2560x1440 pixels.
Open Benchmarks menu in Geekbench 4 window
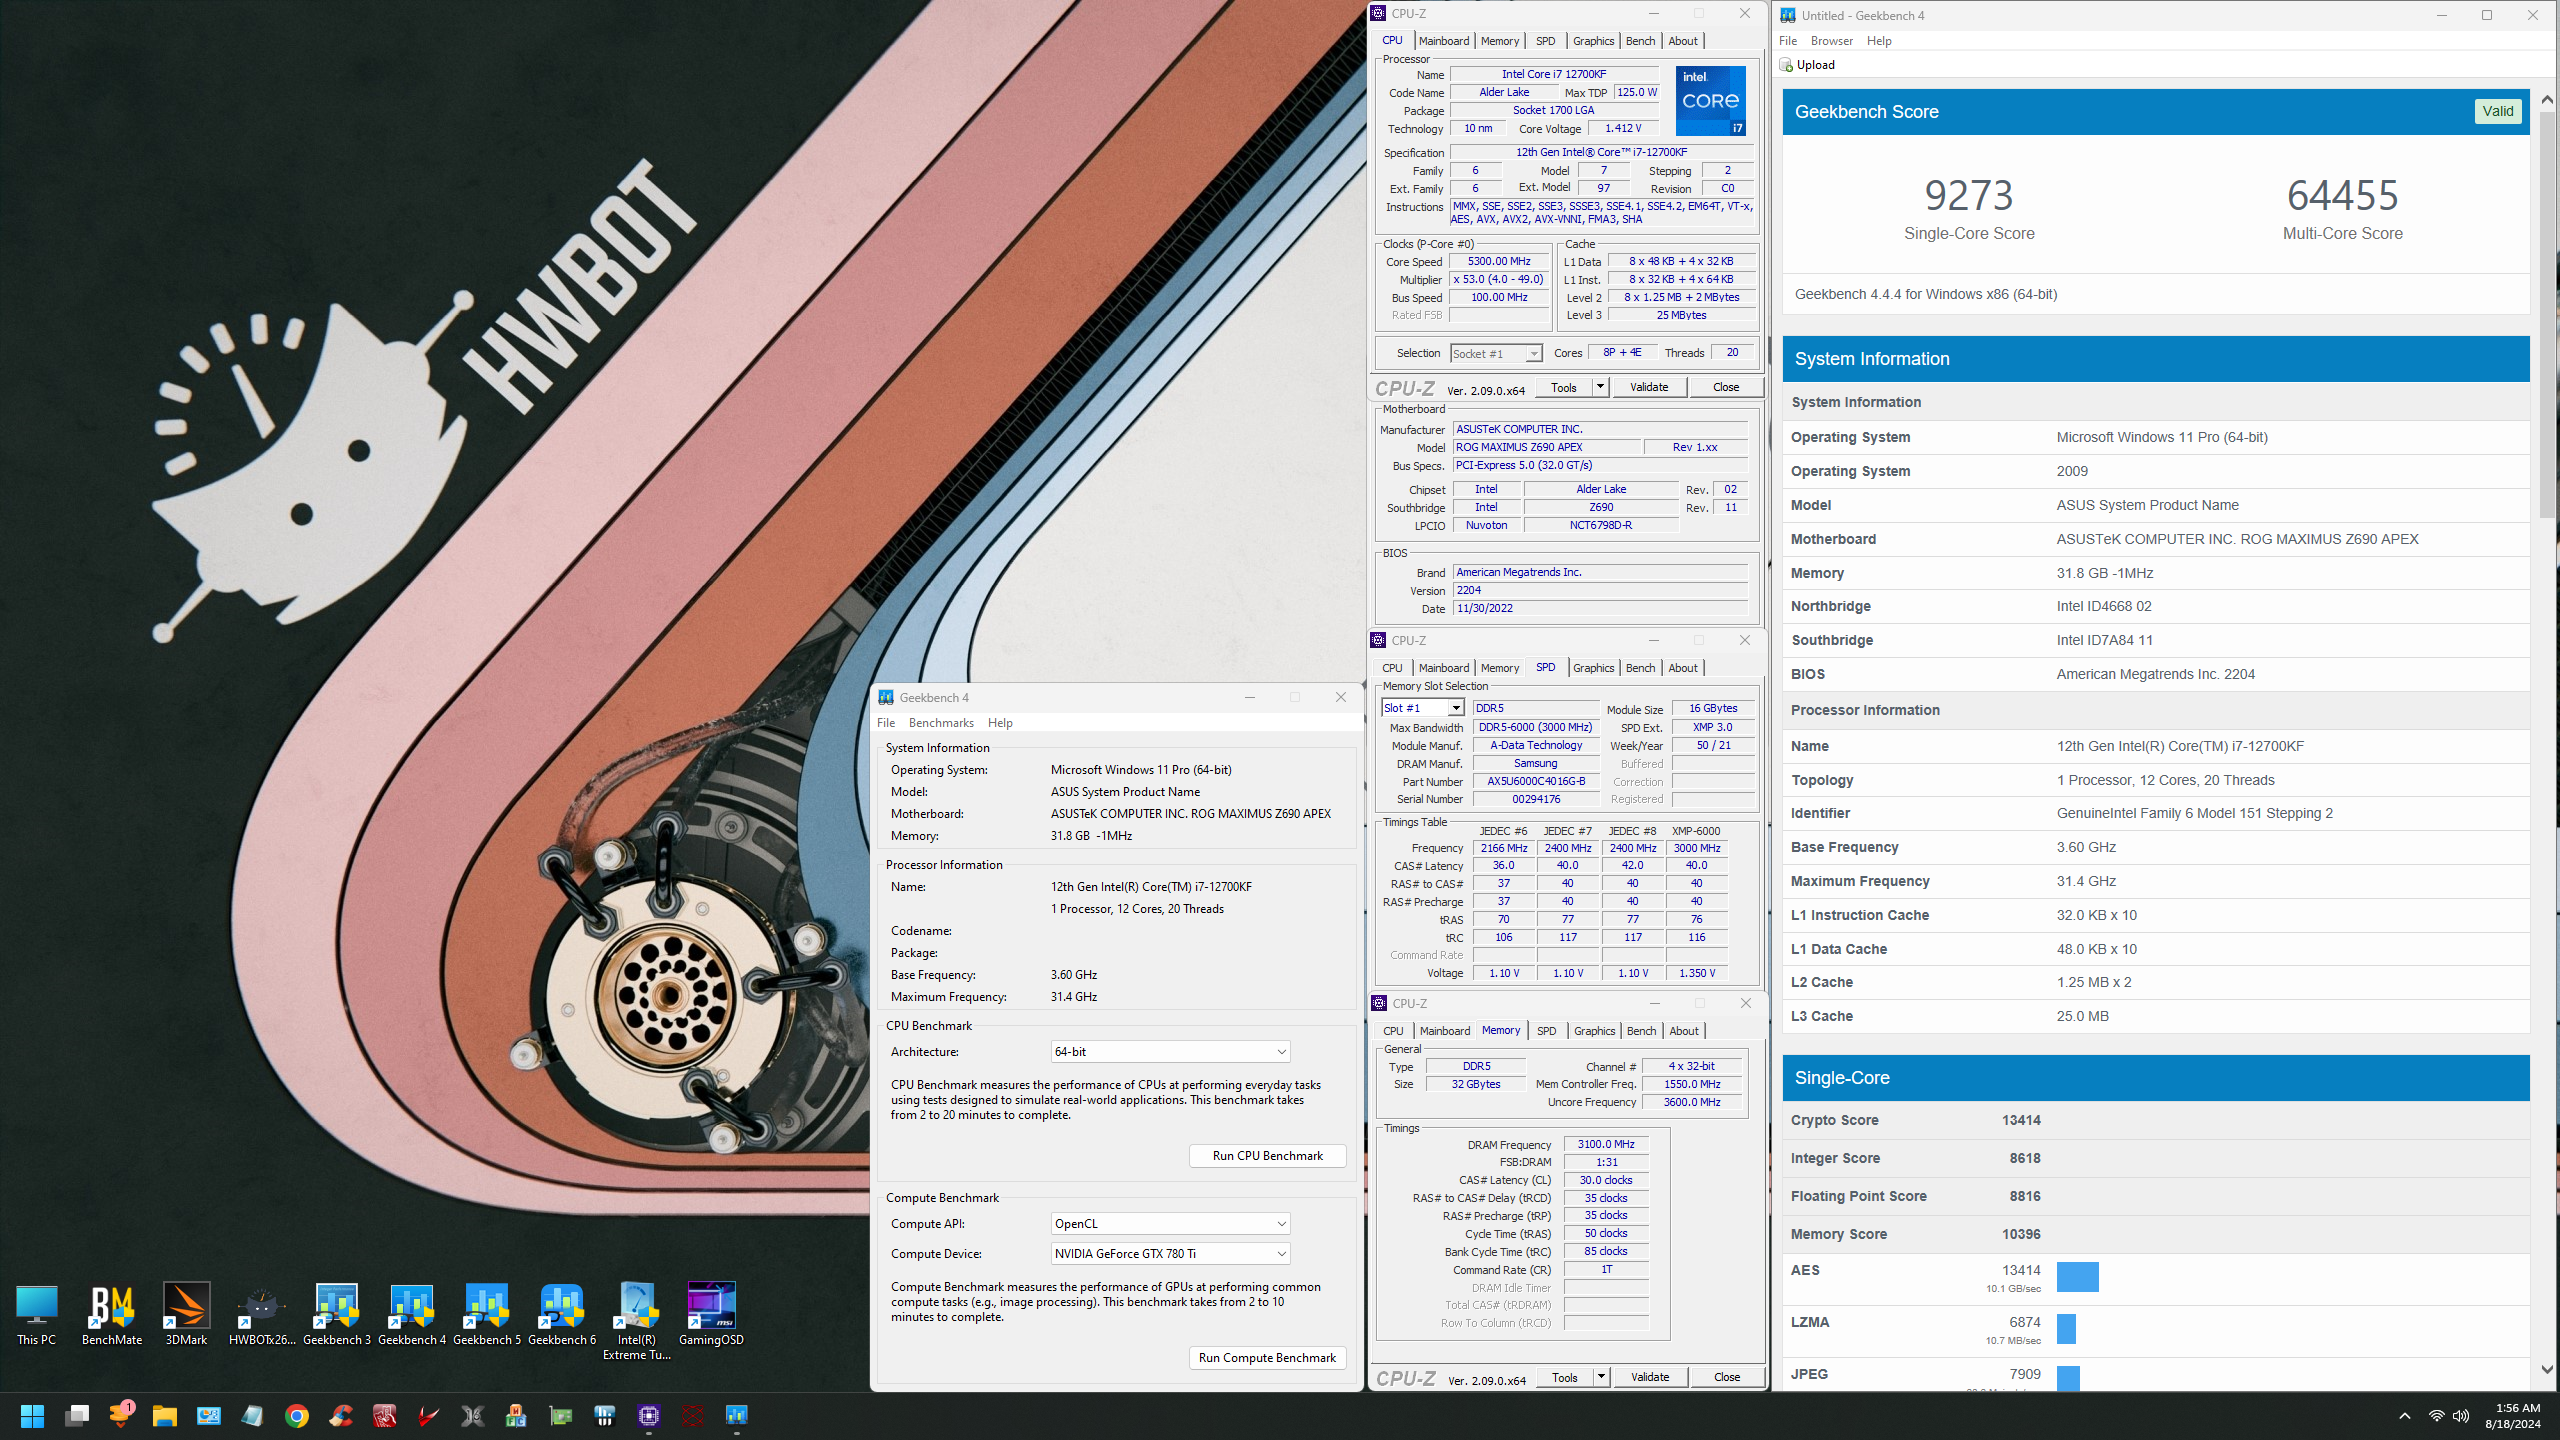[941, 723]
